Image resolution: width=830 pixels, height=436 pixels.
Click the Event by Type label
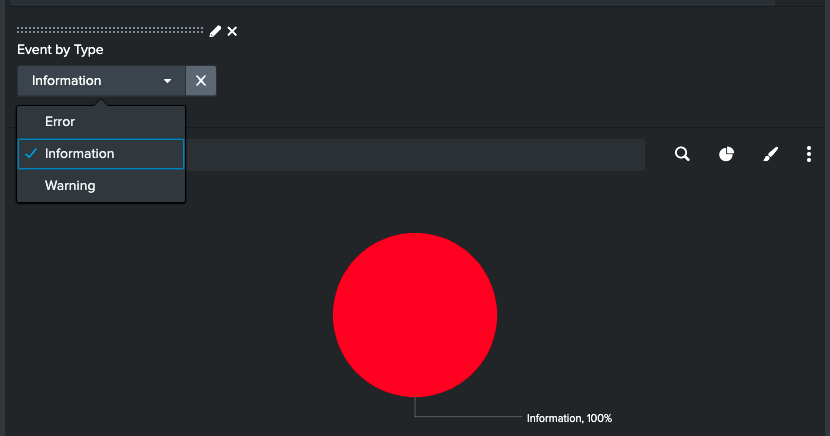pos(60,50)
